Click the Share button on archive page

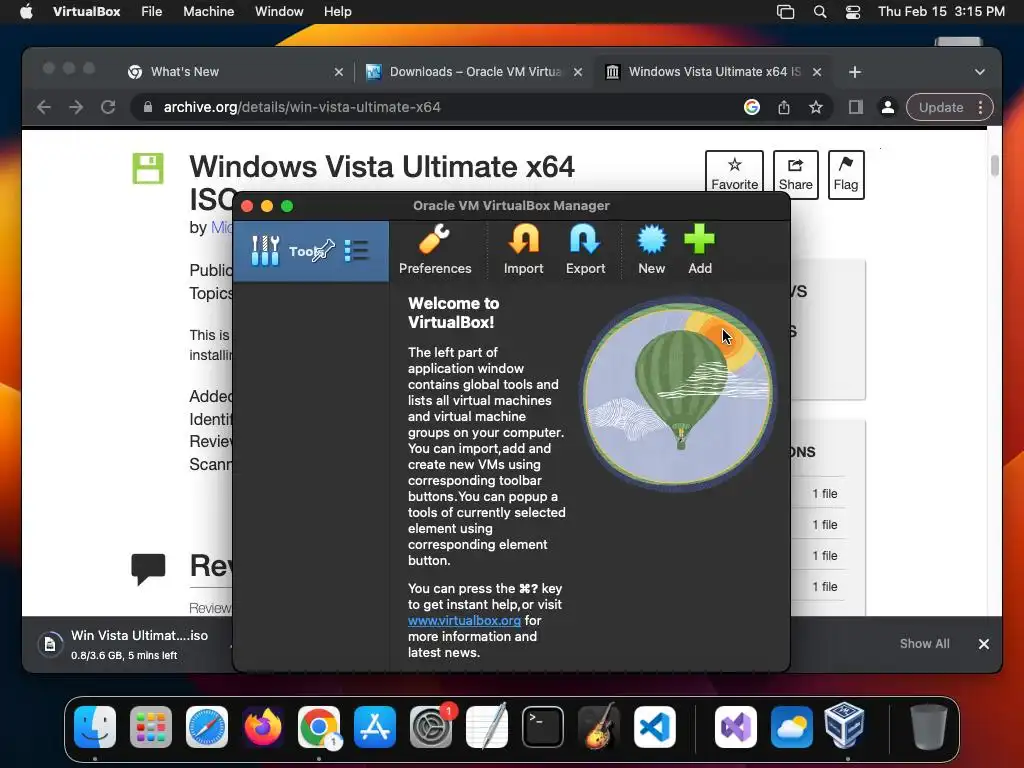(x=795, y=174)
